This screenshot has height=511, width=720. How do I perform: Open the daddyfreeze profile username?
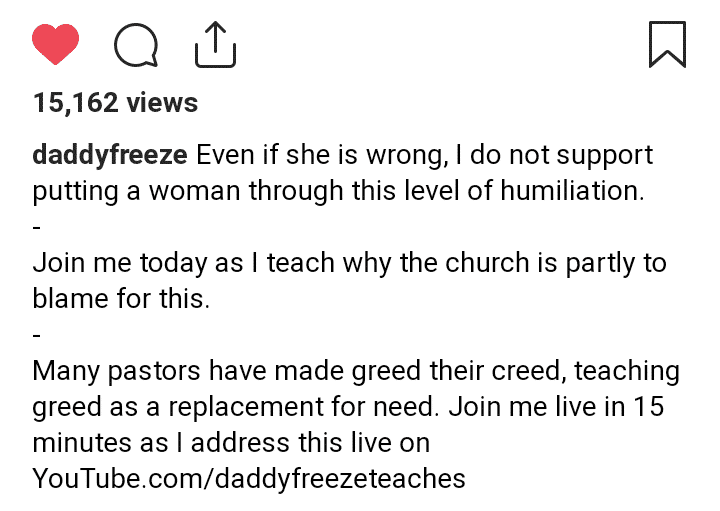110,156
